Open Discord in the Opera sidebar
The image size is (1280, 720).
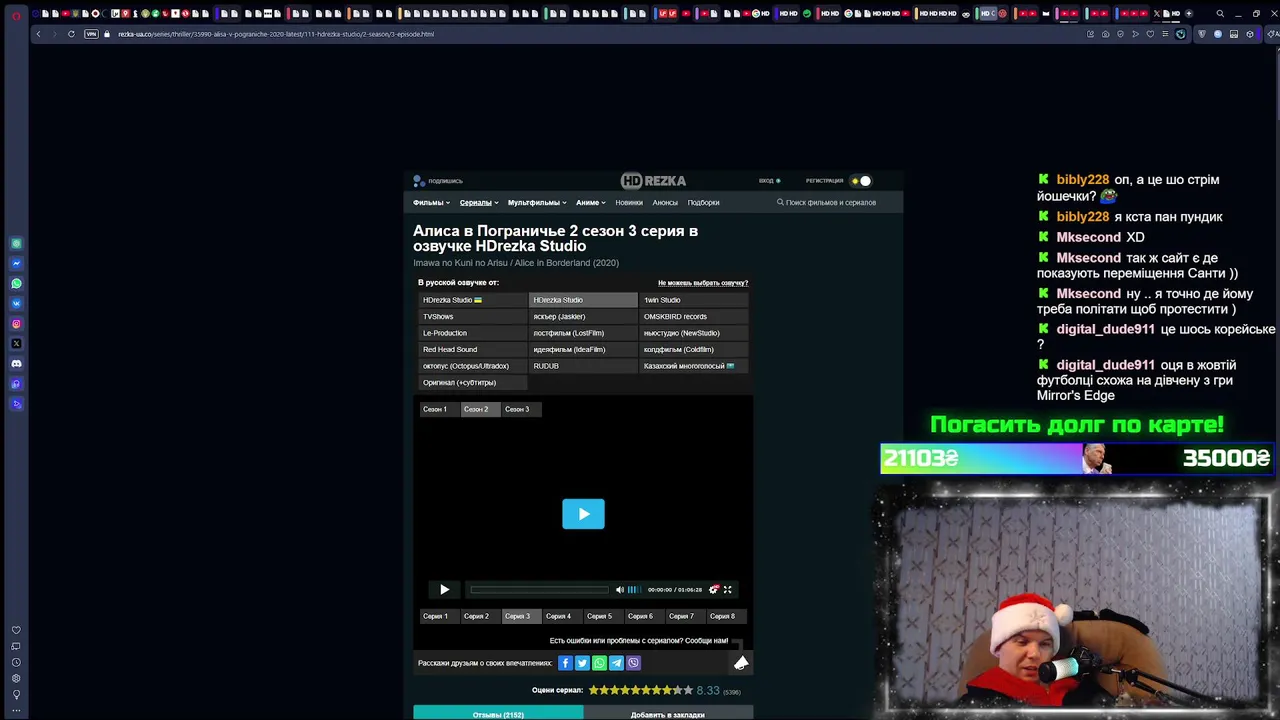(16, 364)
